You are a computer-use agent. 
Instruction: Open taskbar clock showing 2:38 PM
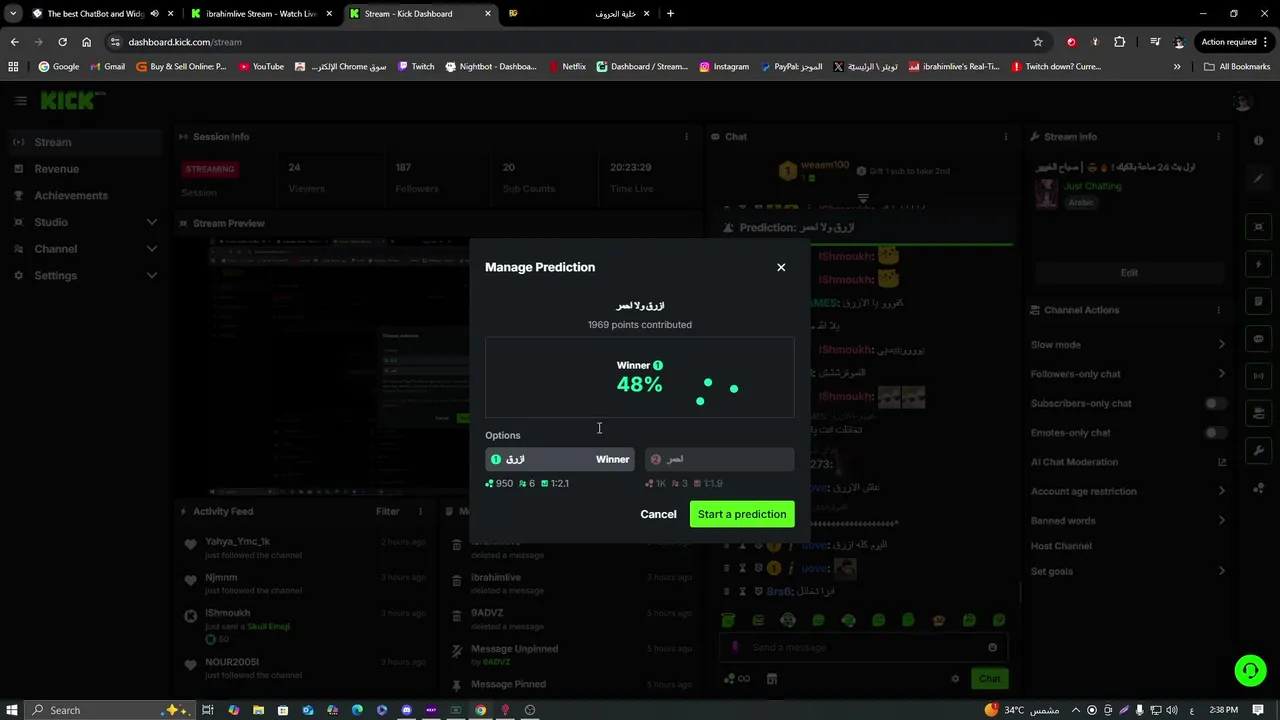(x=1223, y=710)
